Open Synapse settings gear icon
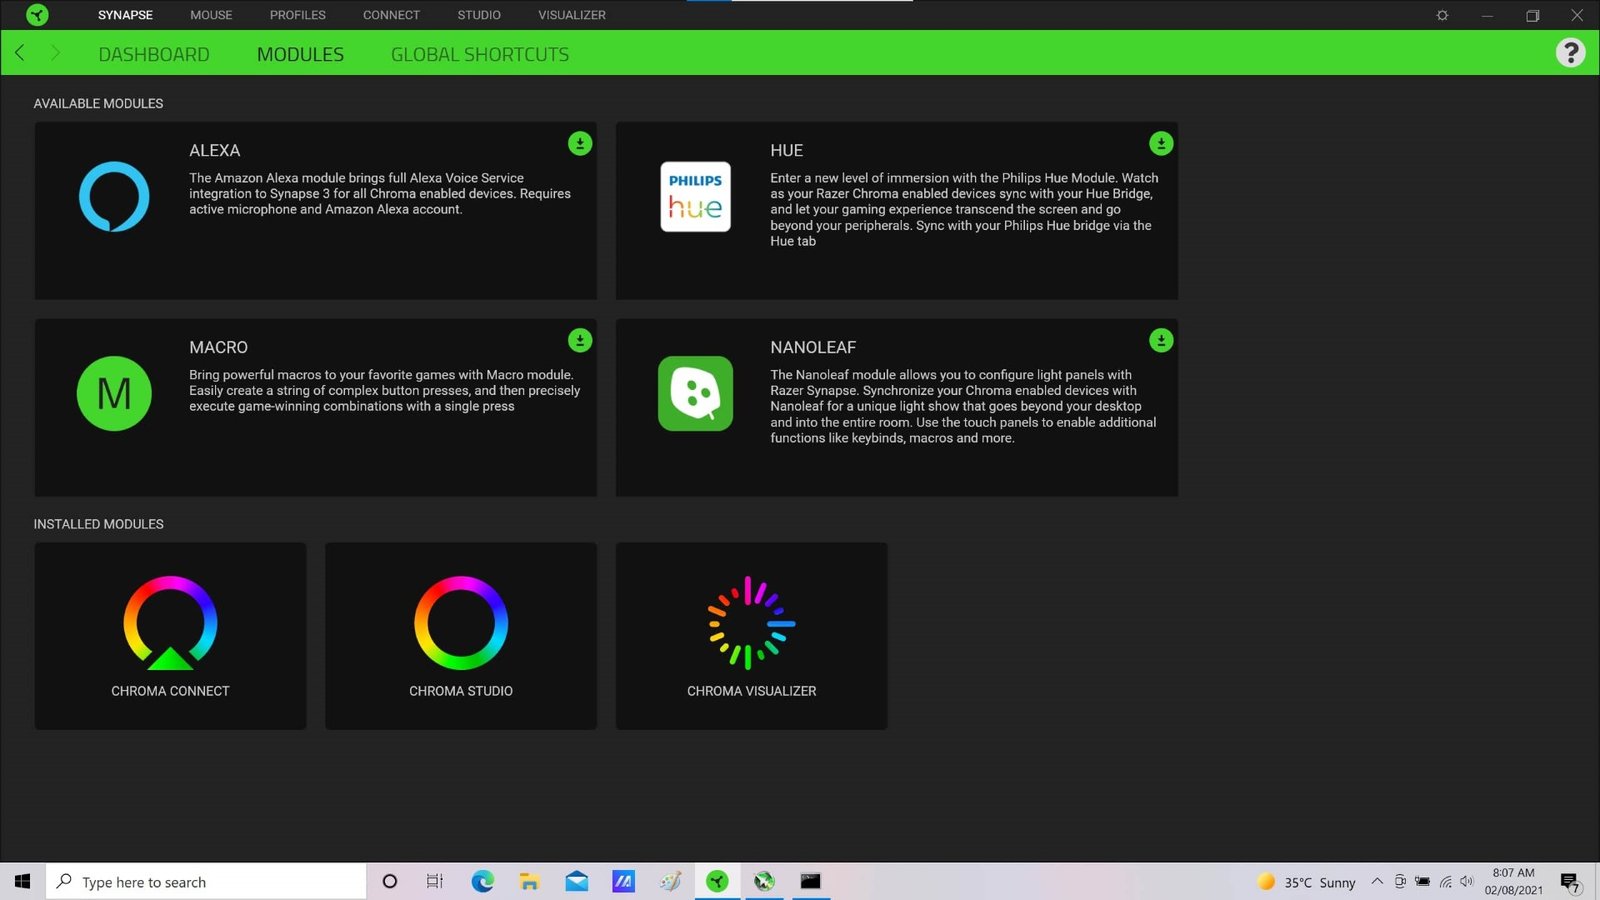 (x=1442, y=15)
